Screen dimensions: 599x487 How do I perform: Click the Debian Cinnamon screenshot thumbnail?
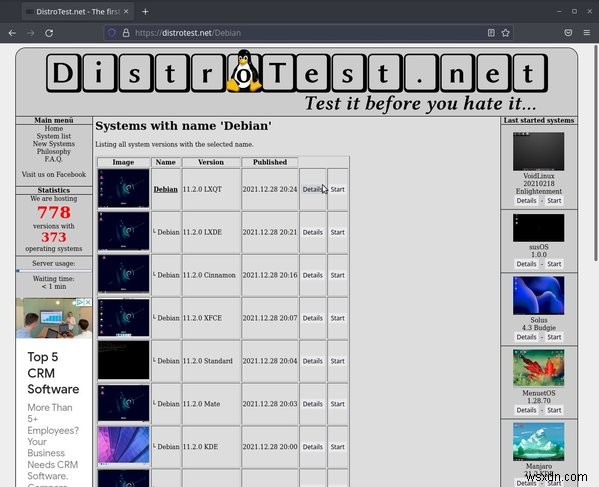[x=123, y=274]
